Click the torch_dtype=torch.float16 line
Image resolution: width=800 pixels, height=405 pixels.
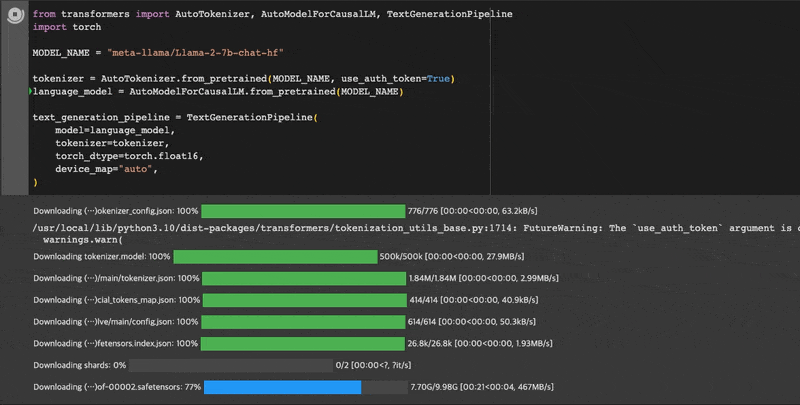tap(130, 156)
